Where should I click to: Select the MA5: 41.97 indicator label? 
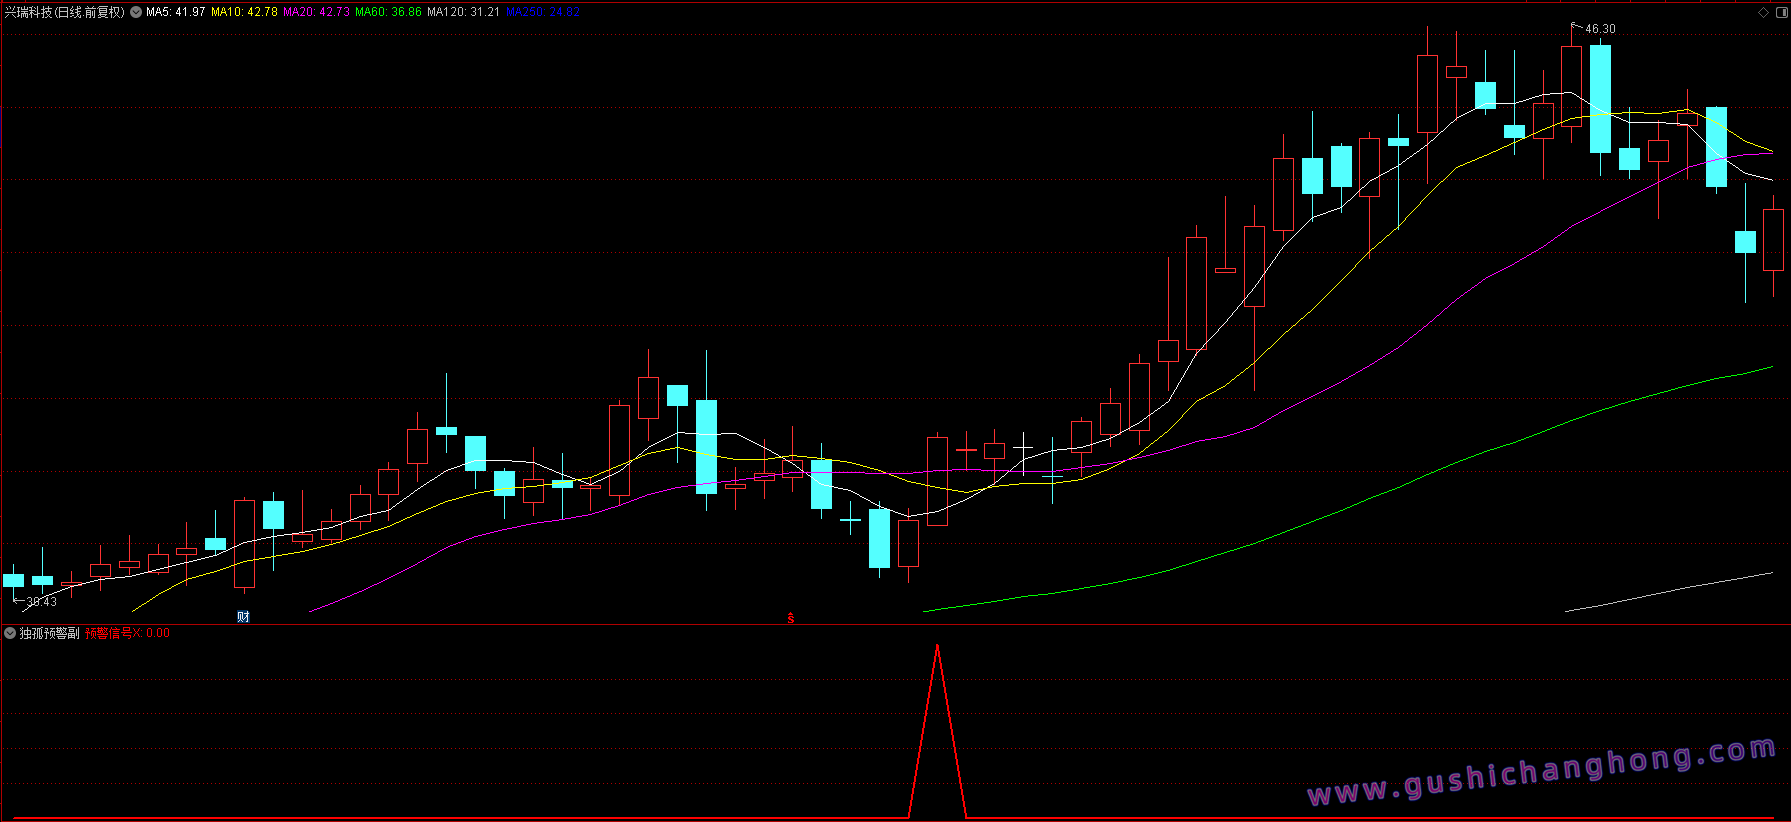(175, 12)
